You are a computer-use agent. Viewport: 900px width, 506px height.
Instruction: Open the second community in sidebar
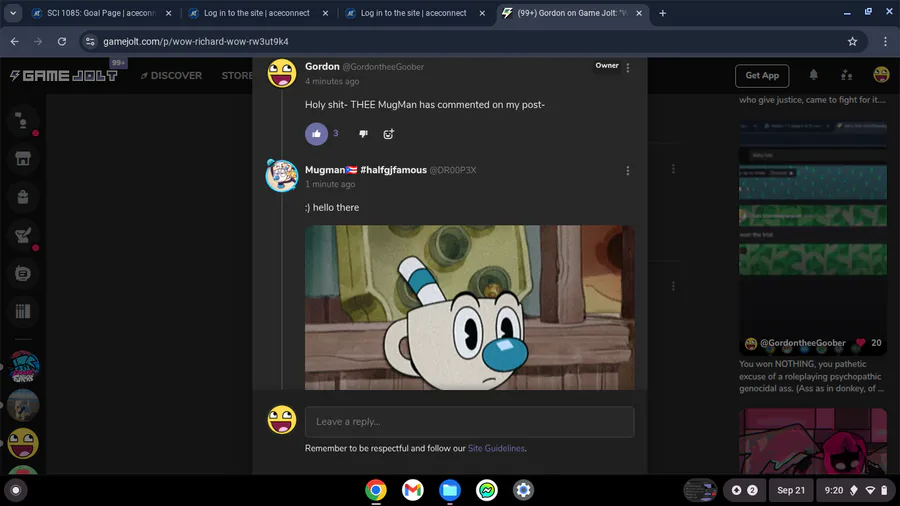click(23, 405)
